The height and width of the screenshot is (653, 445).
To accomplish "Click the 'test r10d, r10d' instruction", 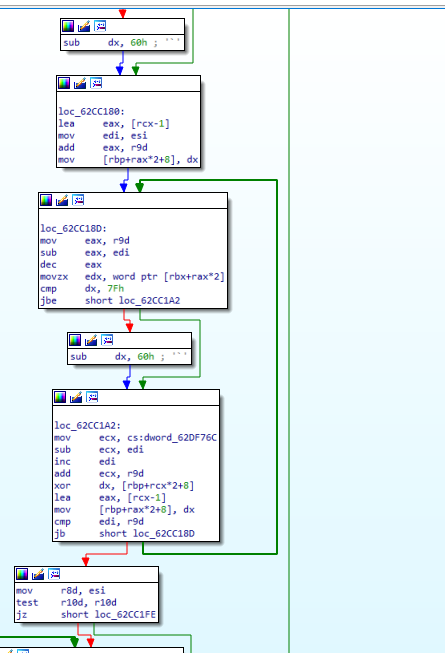I will click(x=66, y=603).
